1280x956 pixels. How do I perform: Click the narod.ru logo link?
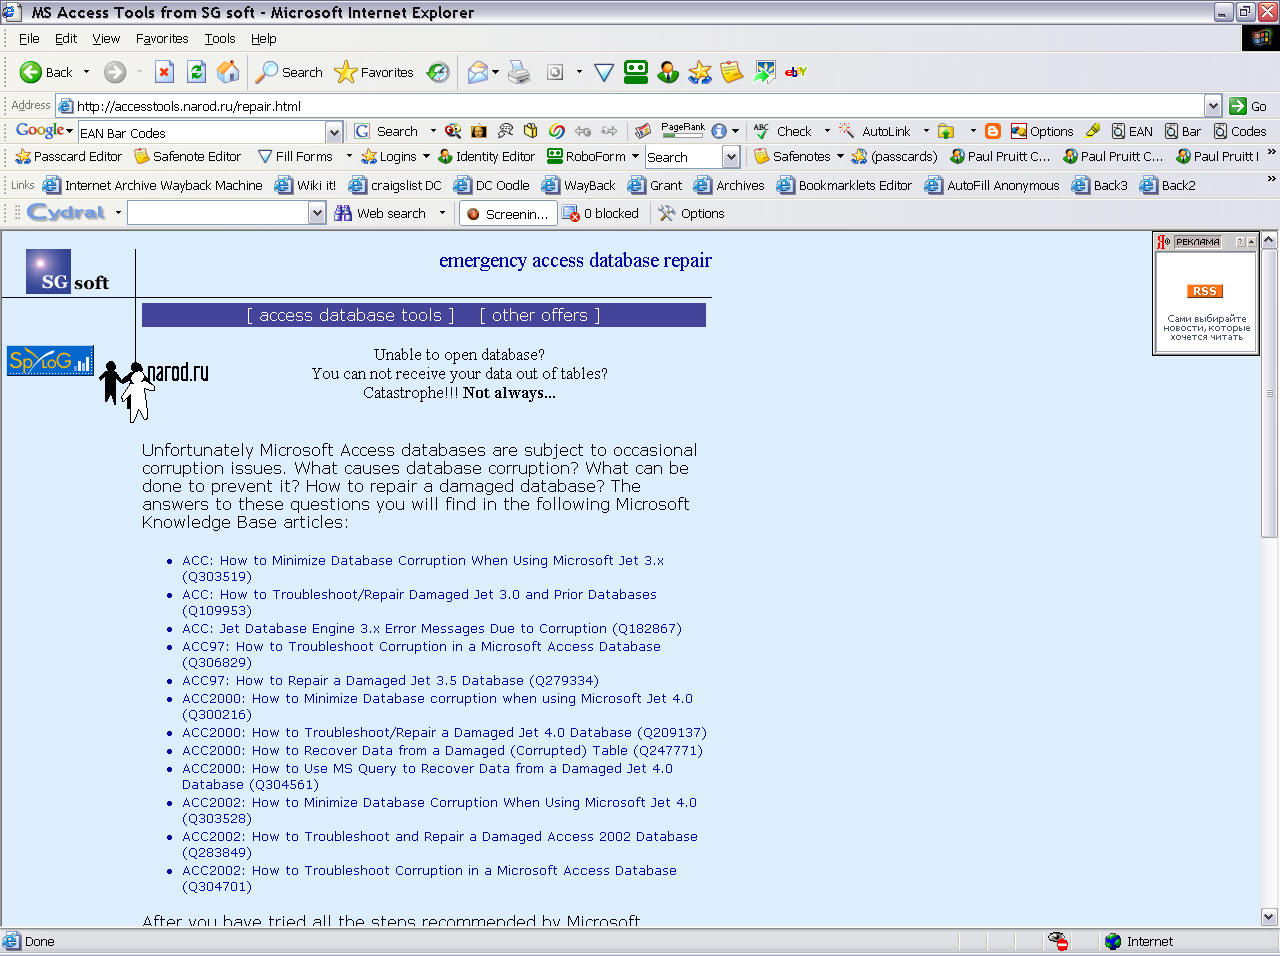(x=154, y=390)
